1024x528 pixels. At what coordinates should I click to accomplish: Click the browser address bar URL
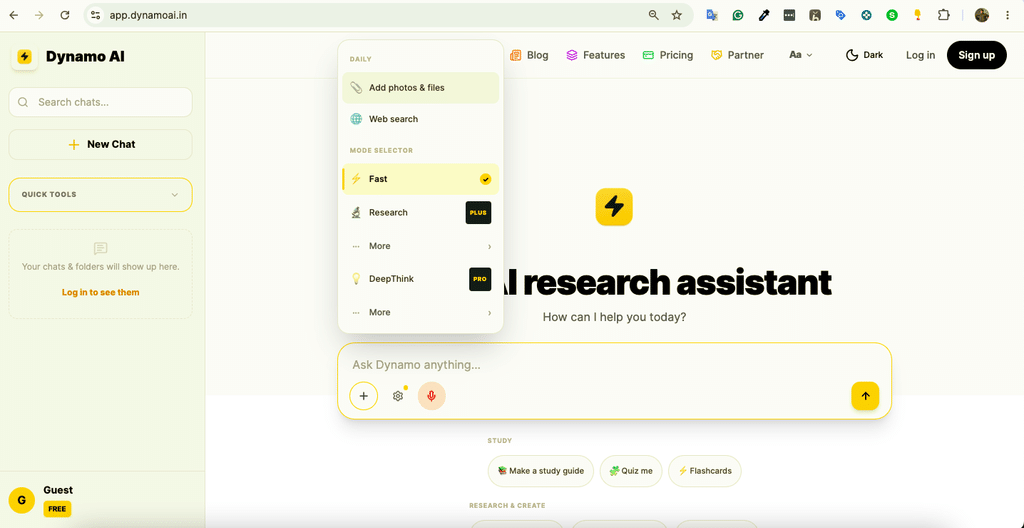click(x=148, y=15)
